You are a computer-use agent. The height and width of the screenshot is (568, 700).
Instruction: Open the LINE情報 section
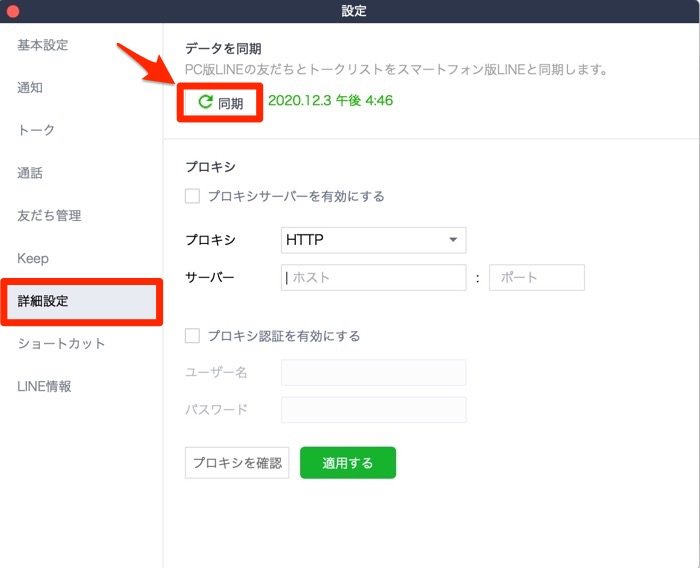pyautogui.click(x=44, y=386)
